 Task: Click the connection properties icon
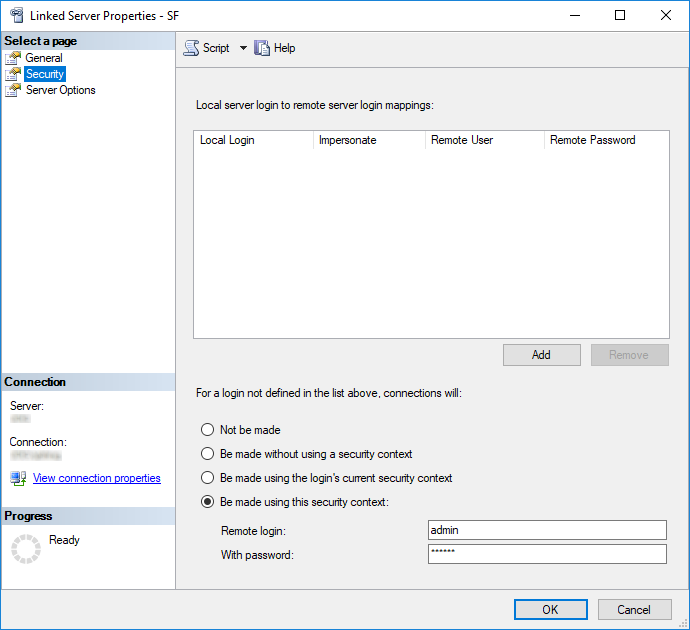(18, 478)
